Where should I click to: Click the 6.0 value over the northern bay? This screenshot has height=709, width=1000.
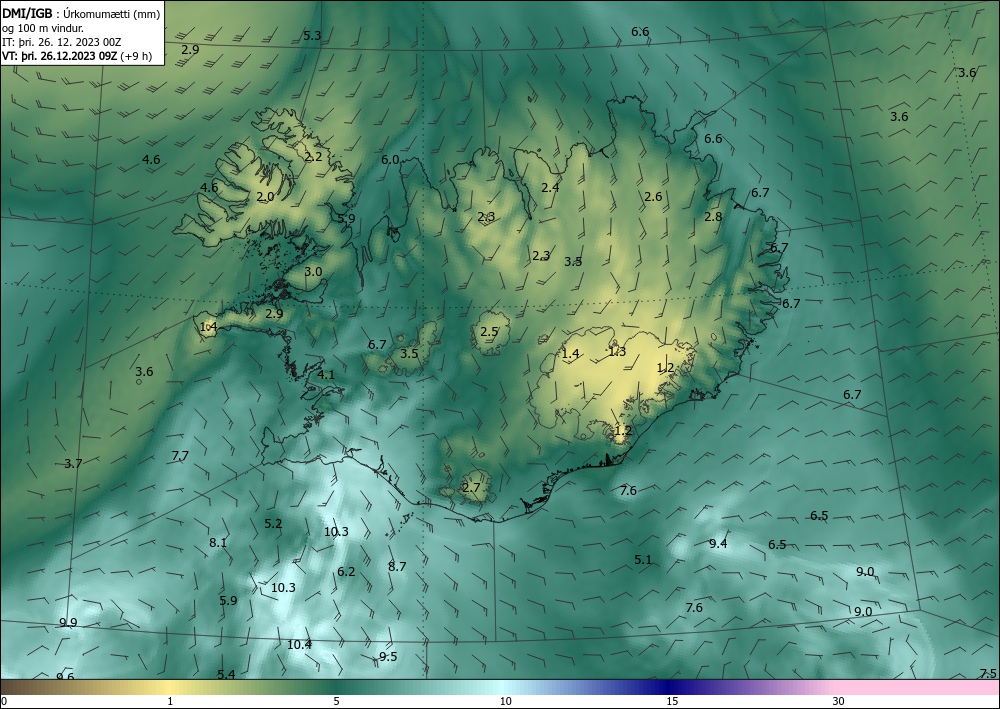pos(390,159)
